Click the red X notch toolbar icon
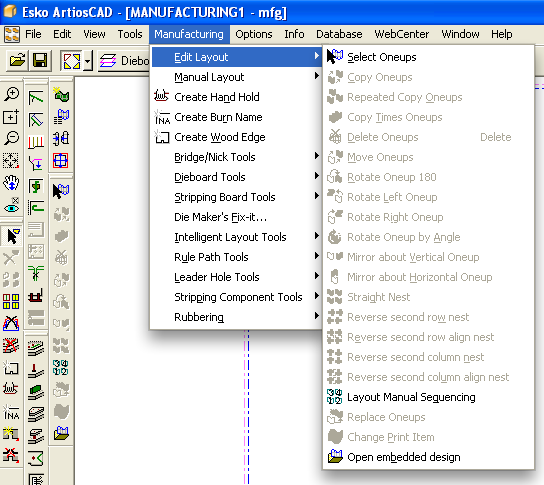The image size is (544, 485). (x=11, y=455)
